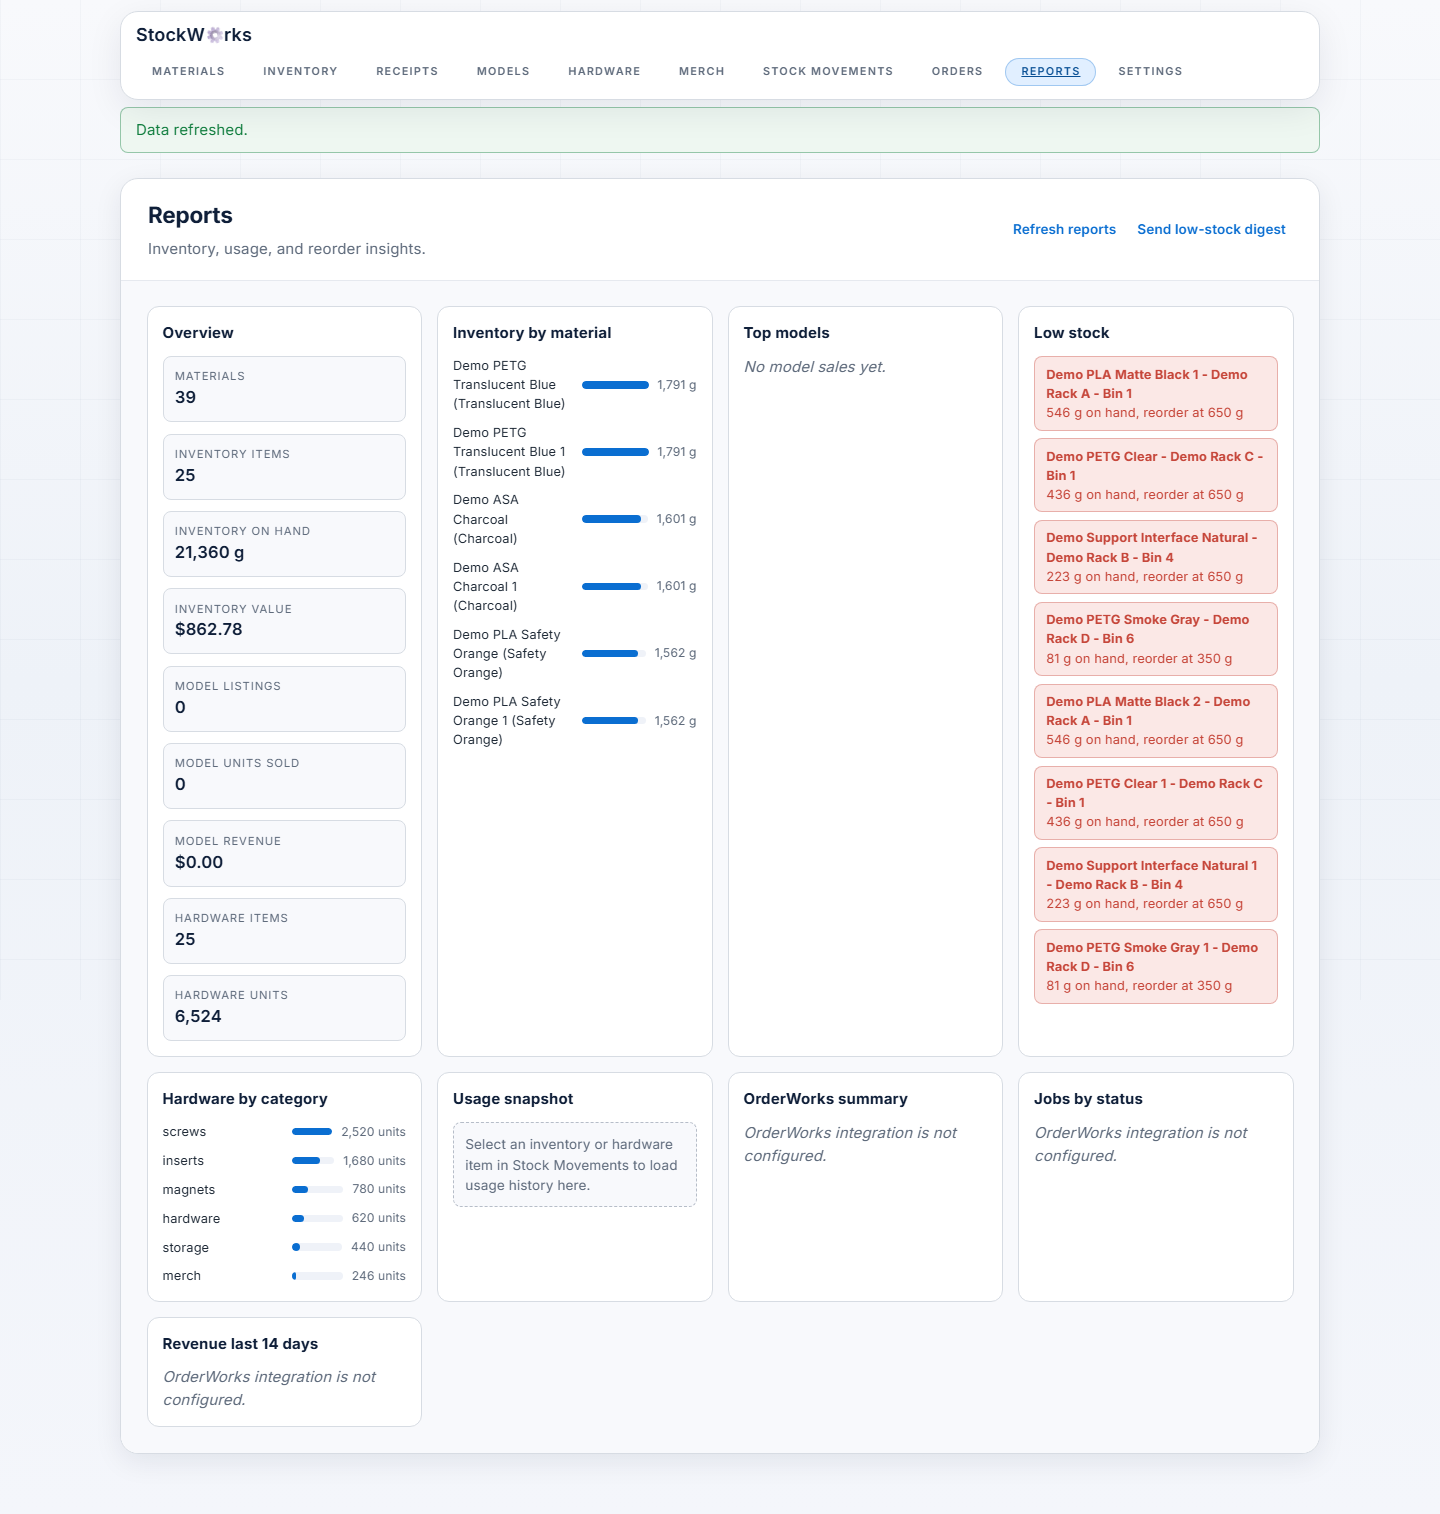Click the Refresh reports link
The height and width of the screenshot is (1514, 1440).
[x=1064, y=229]
